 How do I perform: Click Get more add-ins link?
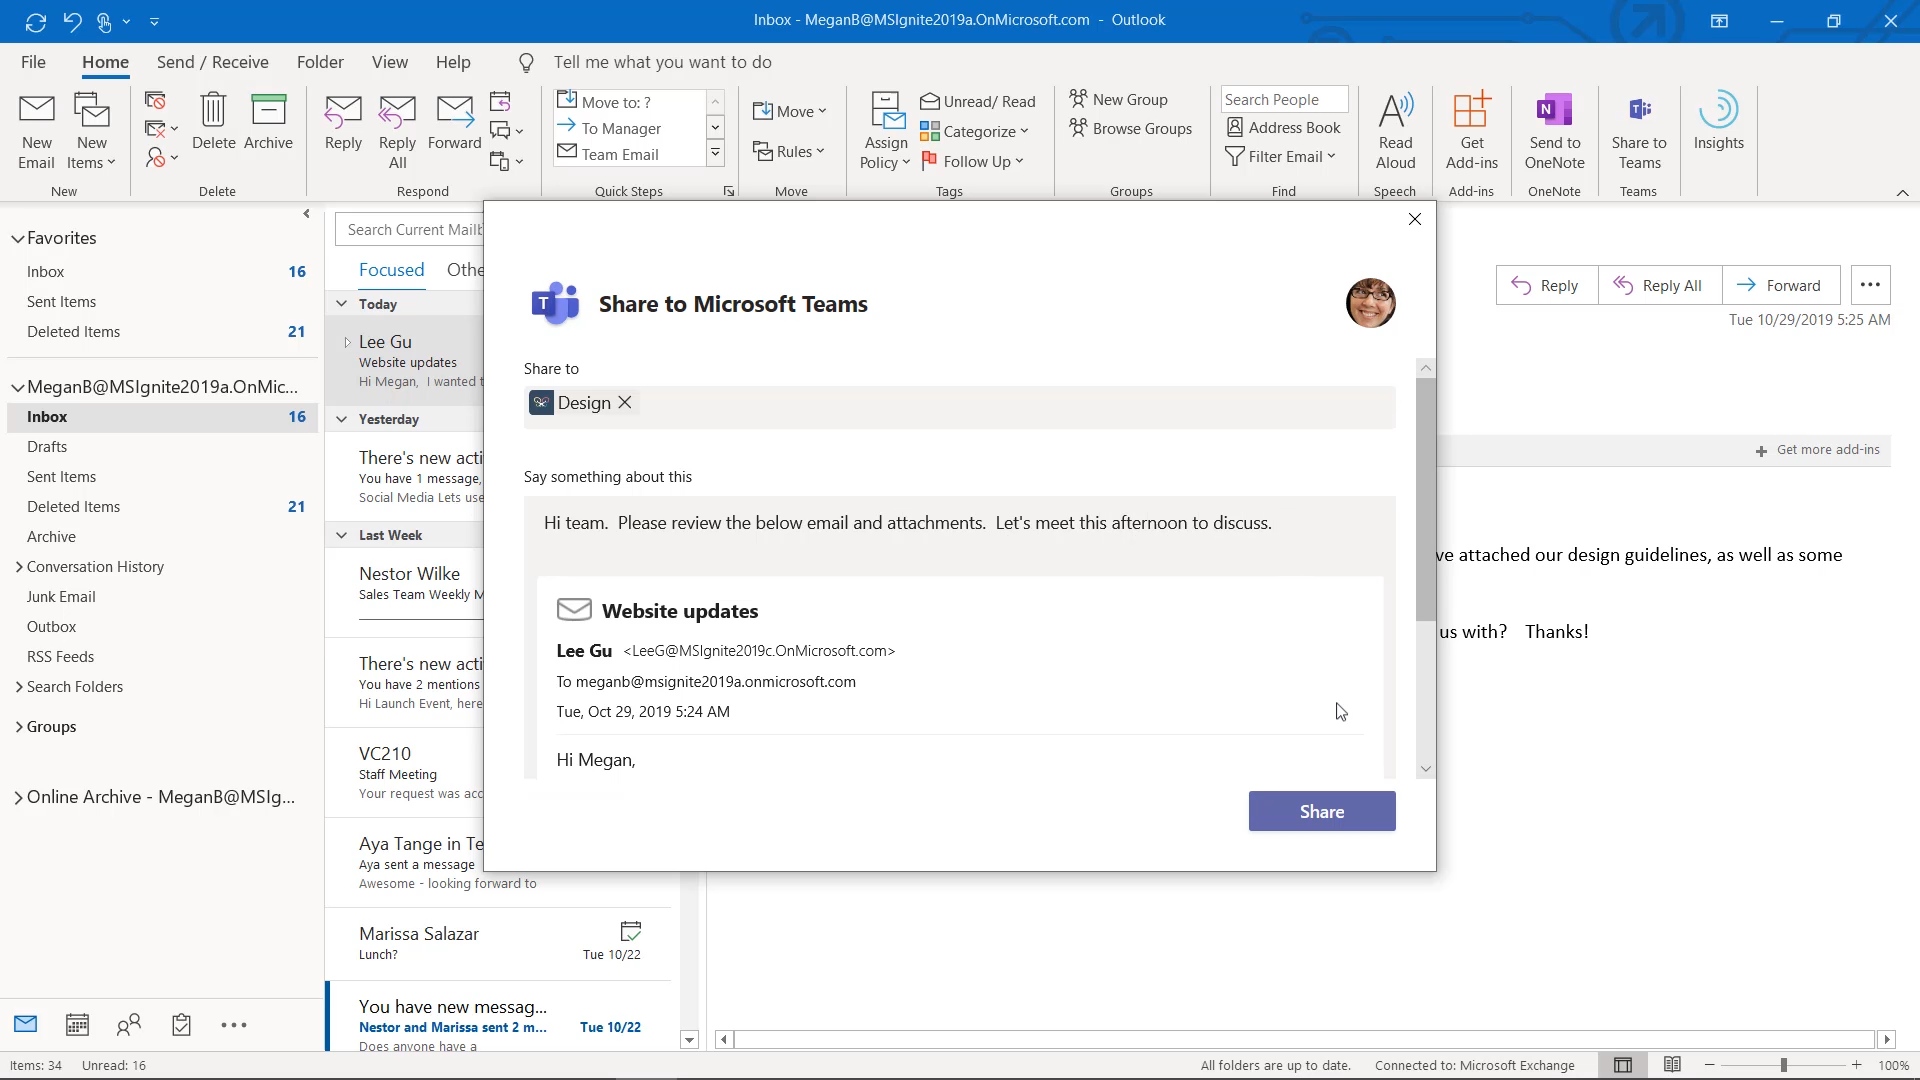(1818, 450)
